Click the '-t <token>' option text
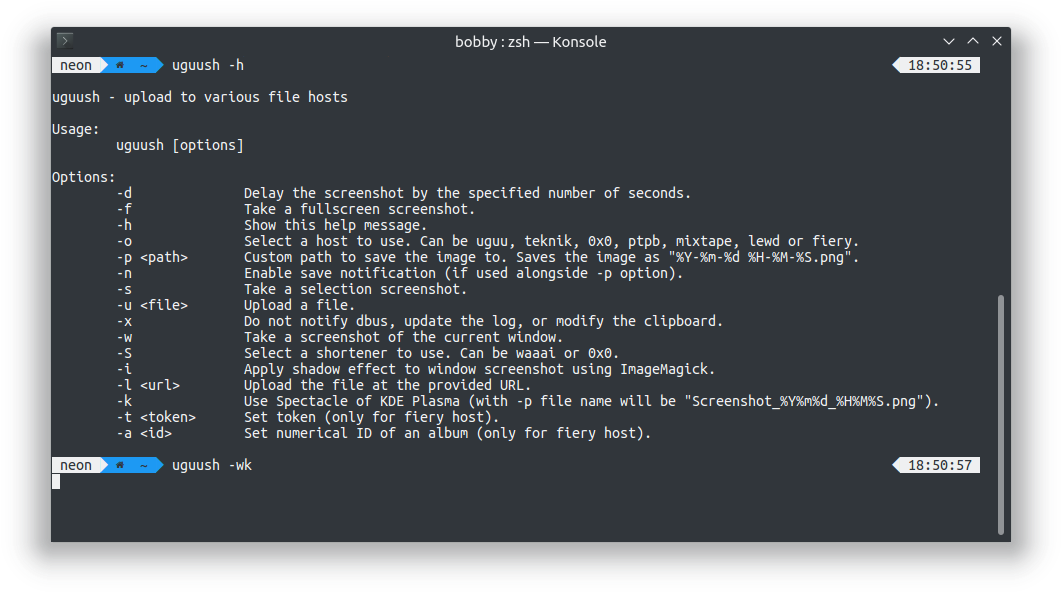This screenshot has width=1061, height=592. 156,417
